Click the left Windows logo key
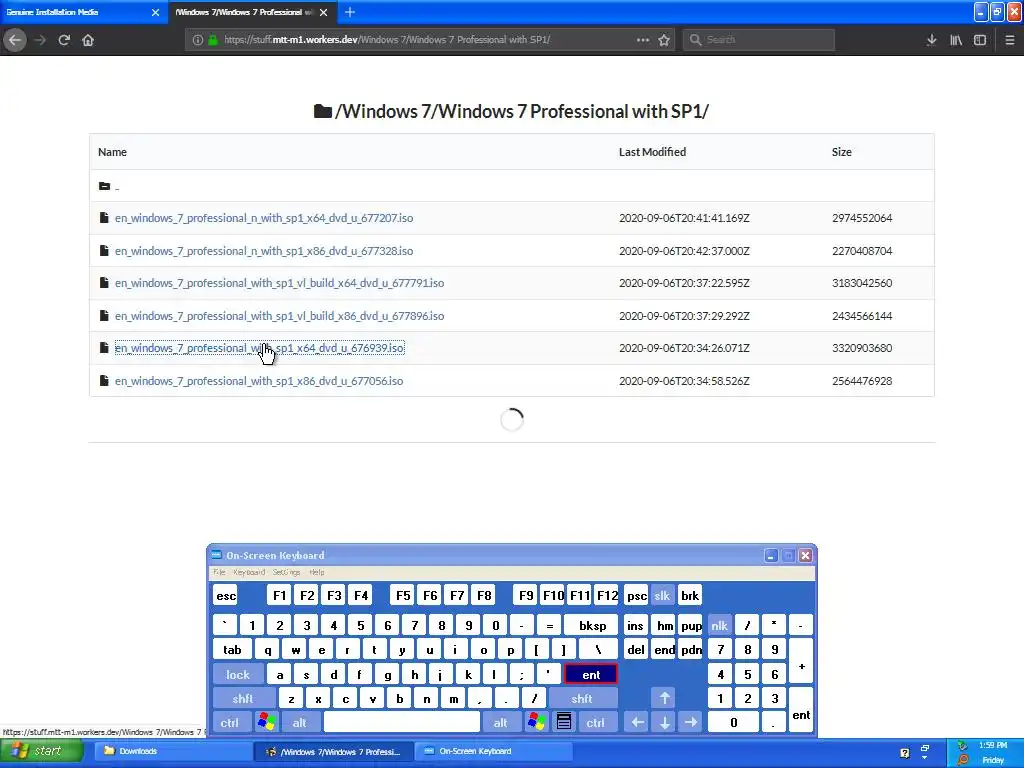This screenshot has width=1024, height=768. tap(266, 722)
